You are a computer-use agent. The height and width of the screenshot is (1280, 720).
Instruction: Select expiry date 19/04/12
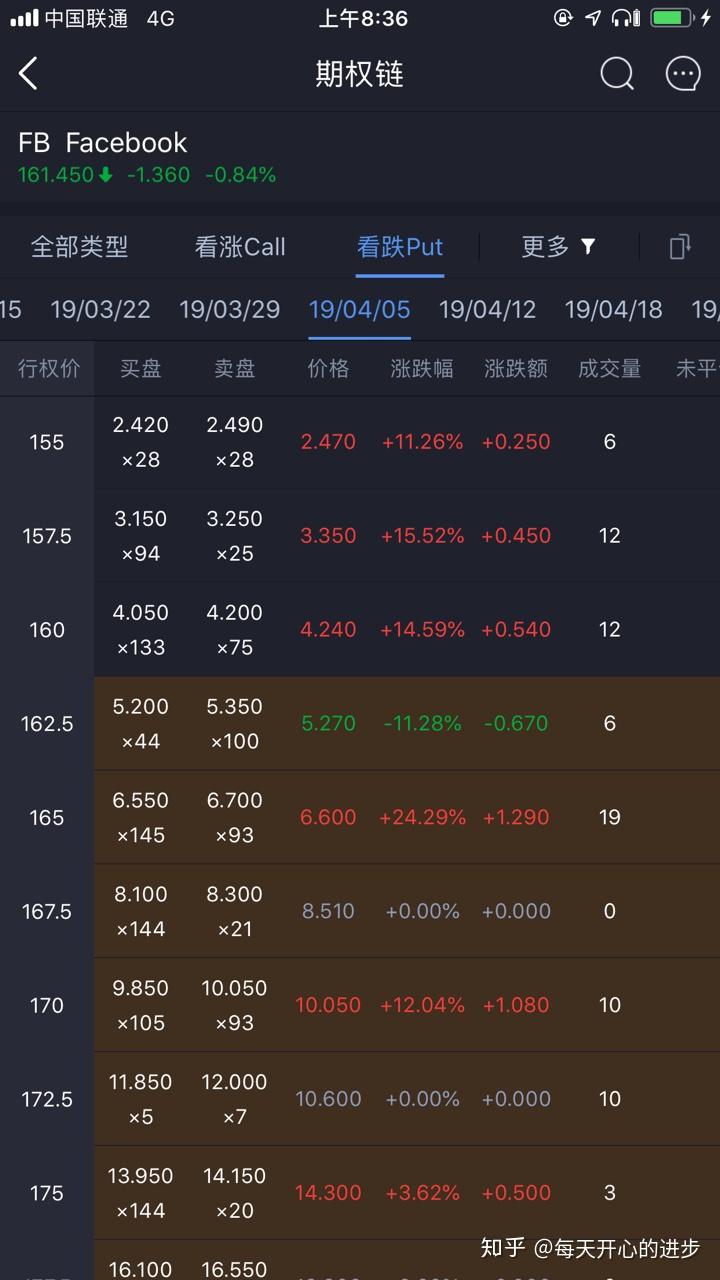(x=487, y=309)
